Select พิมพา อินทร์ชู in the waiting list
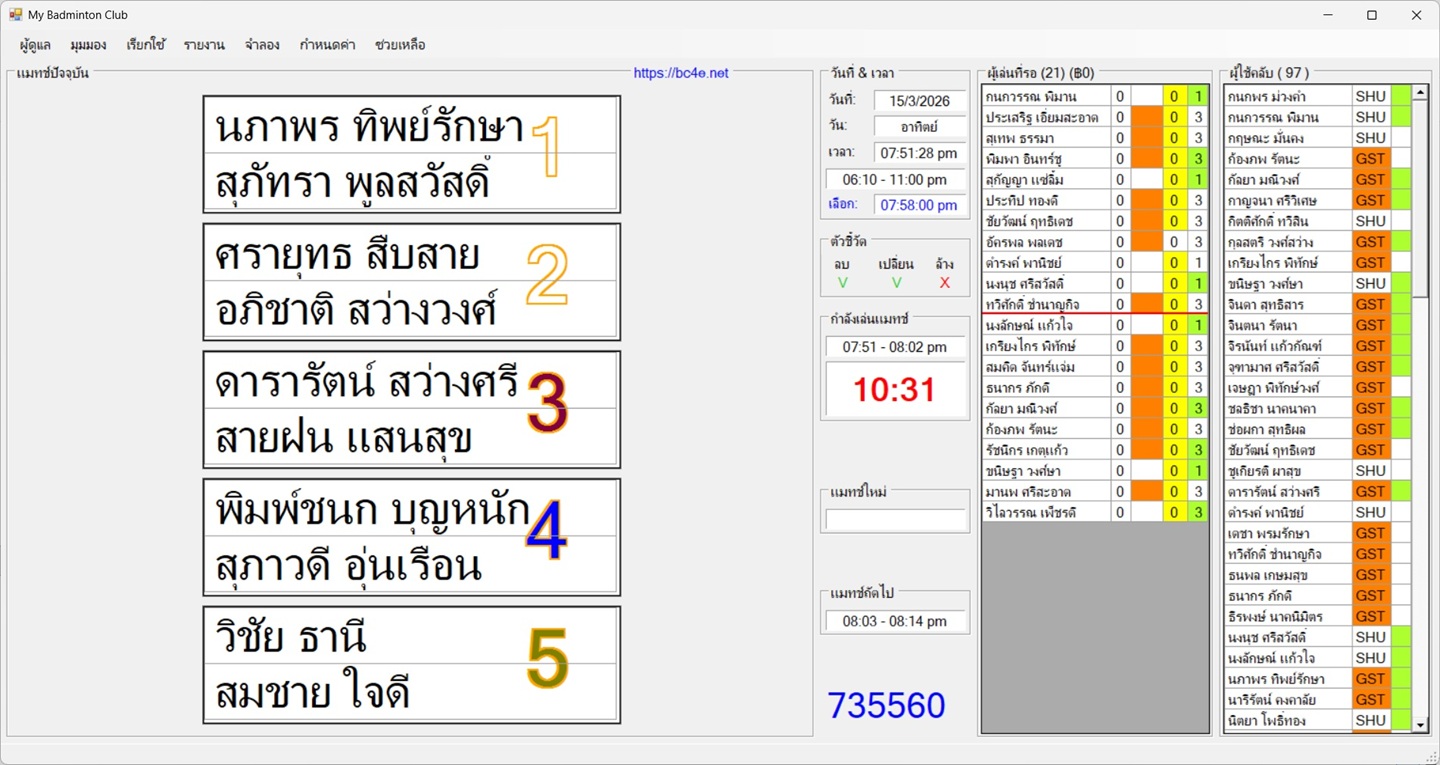The height and width of the screenshot is (765, 1440). [1046, 159]
